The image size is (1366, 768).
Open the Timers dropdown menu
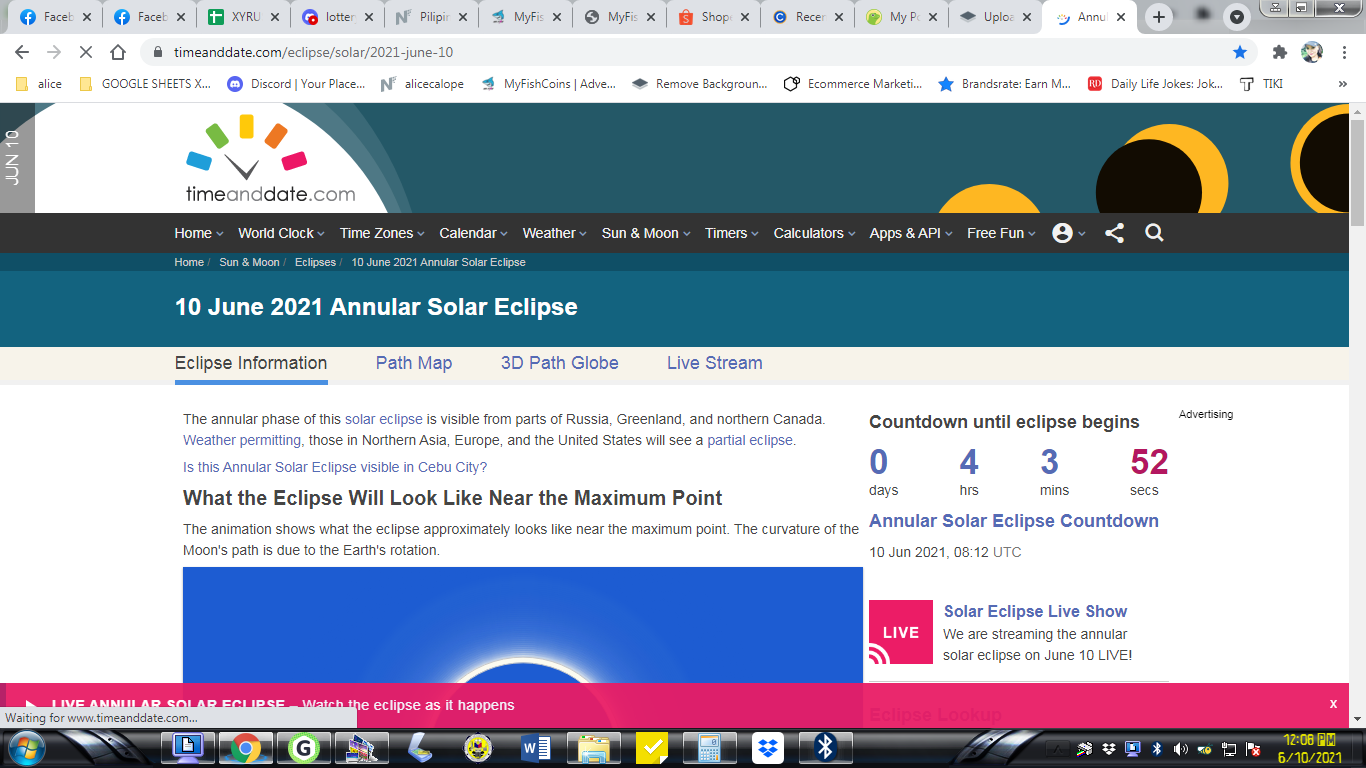732,233
